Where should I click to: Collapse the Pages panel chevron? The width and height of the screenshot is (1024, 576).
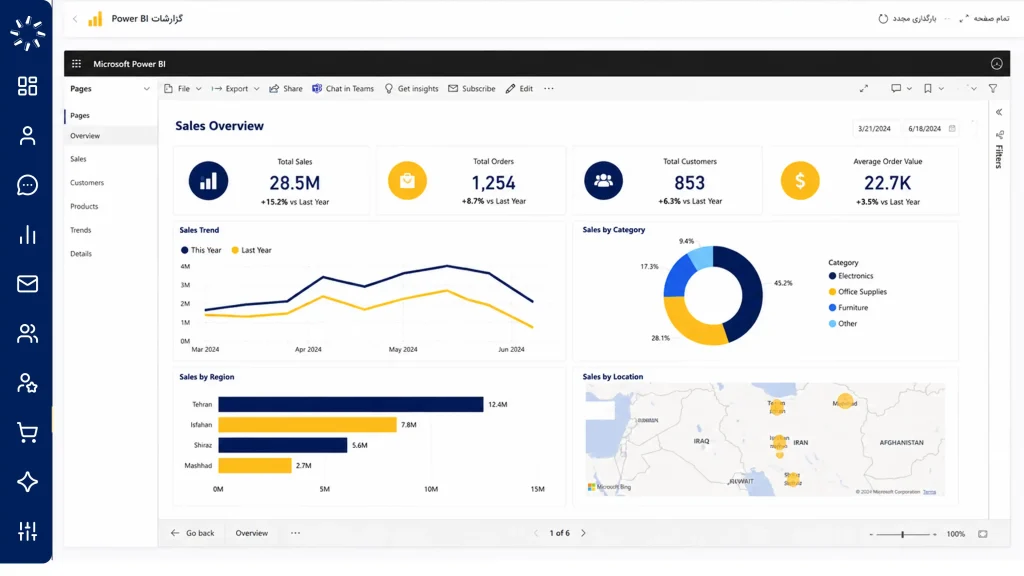pyautogui.click(x=146, y=89)
